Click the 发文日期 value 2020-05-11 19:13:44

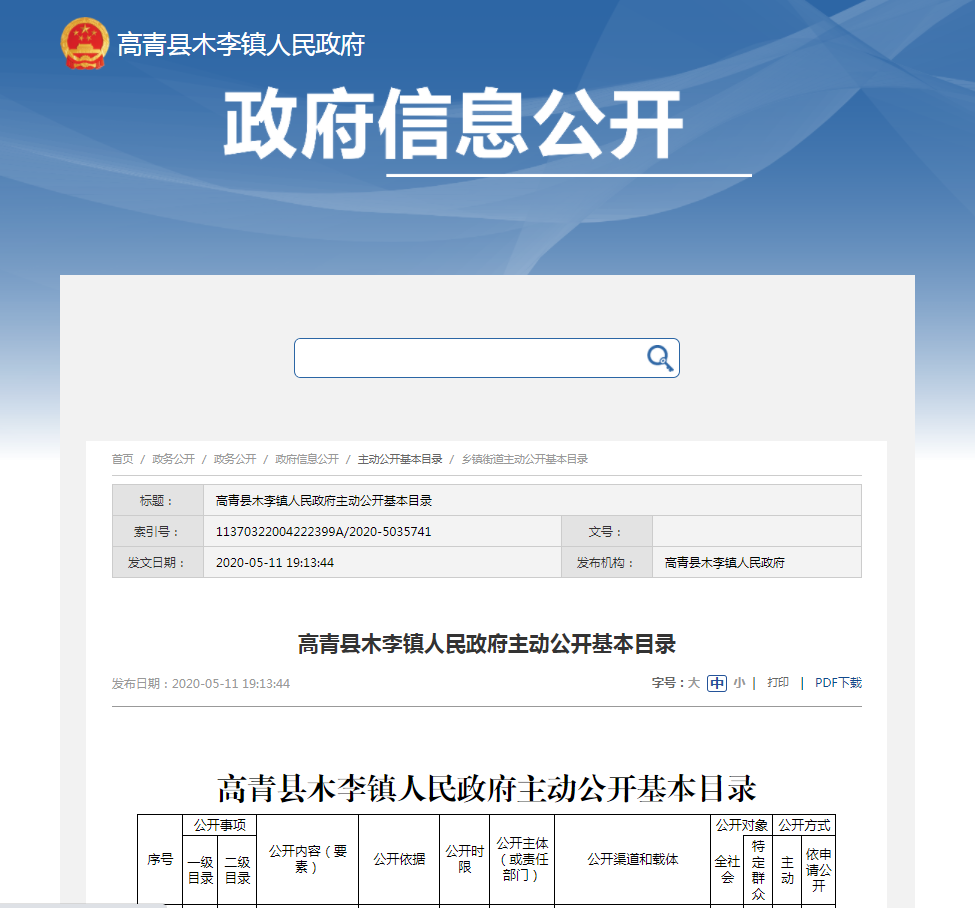coord(275,563)
